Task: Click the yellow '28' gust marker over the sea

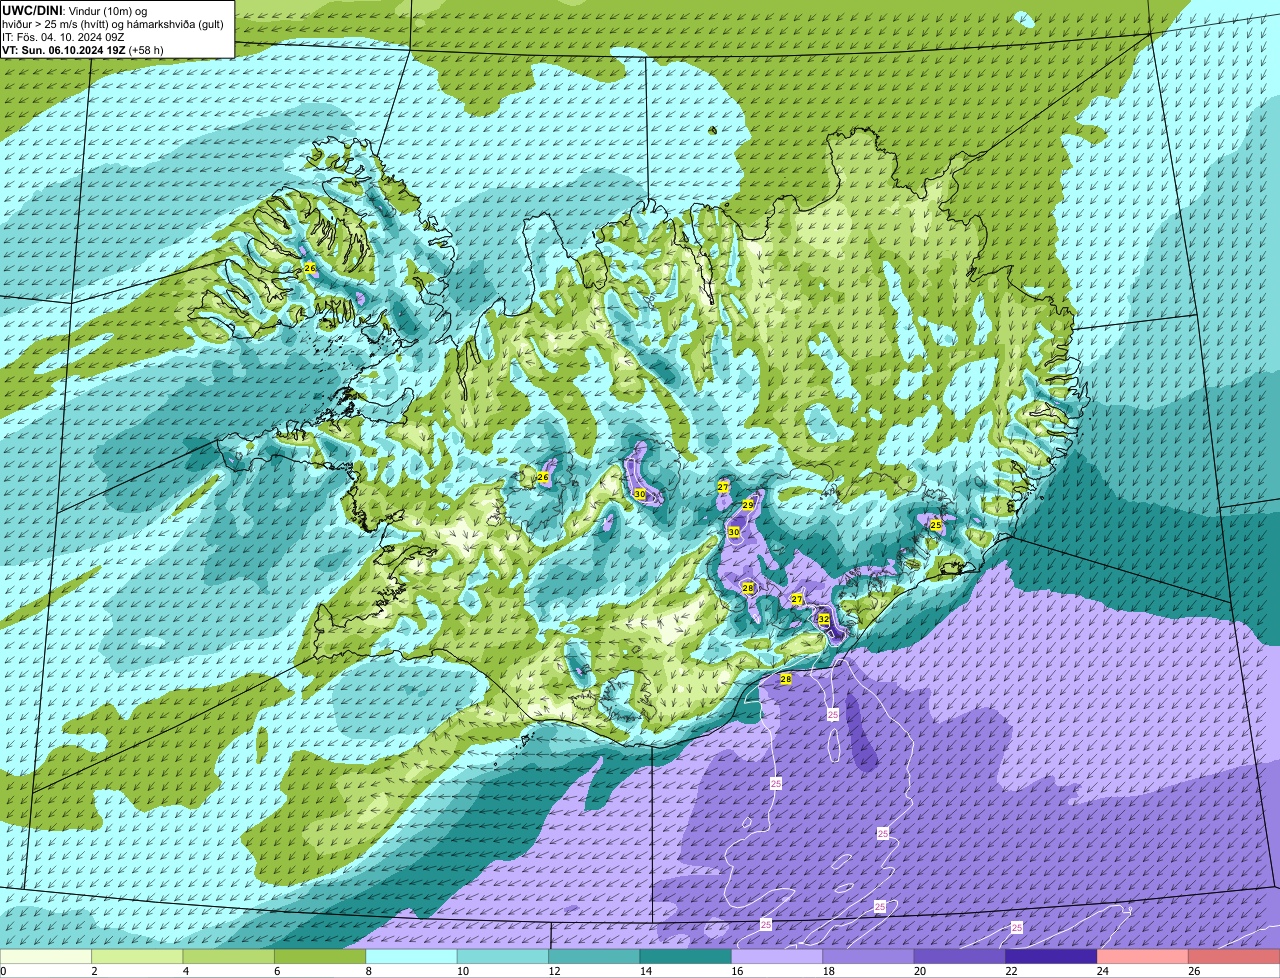Action: click(785, 679)
